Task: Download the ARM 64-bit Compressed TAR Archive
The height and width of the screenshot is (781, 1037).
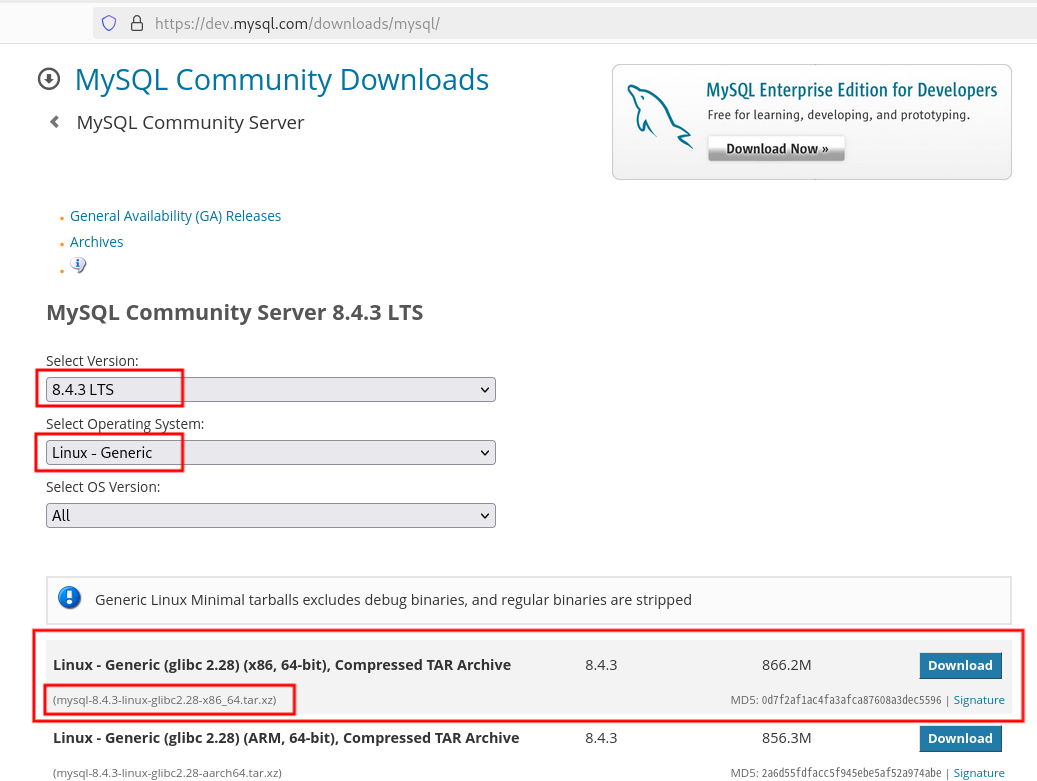Action: click(x=959, y=738)
